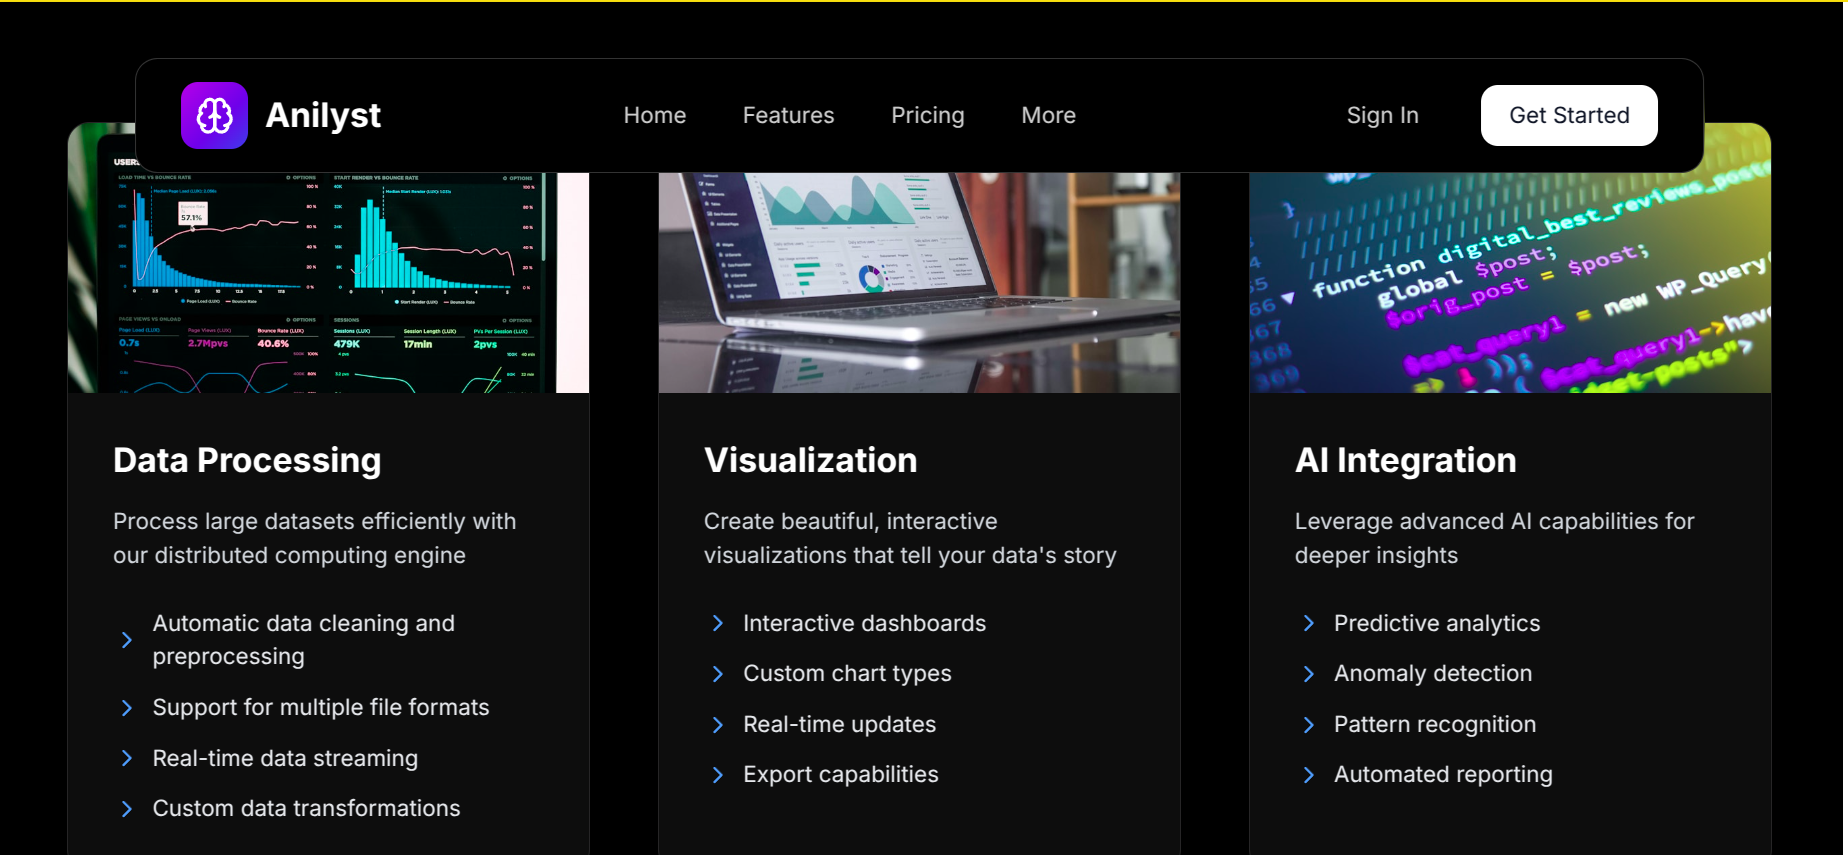Click the Visualization heading
This screenshot has height=855, width=1848.
pyautogui.click(x=810, y=460)
